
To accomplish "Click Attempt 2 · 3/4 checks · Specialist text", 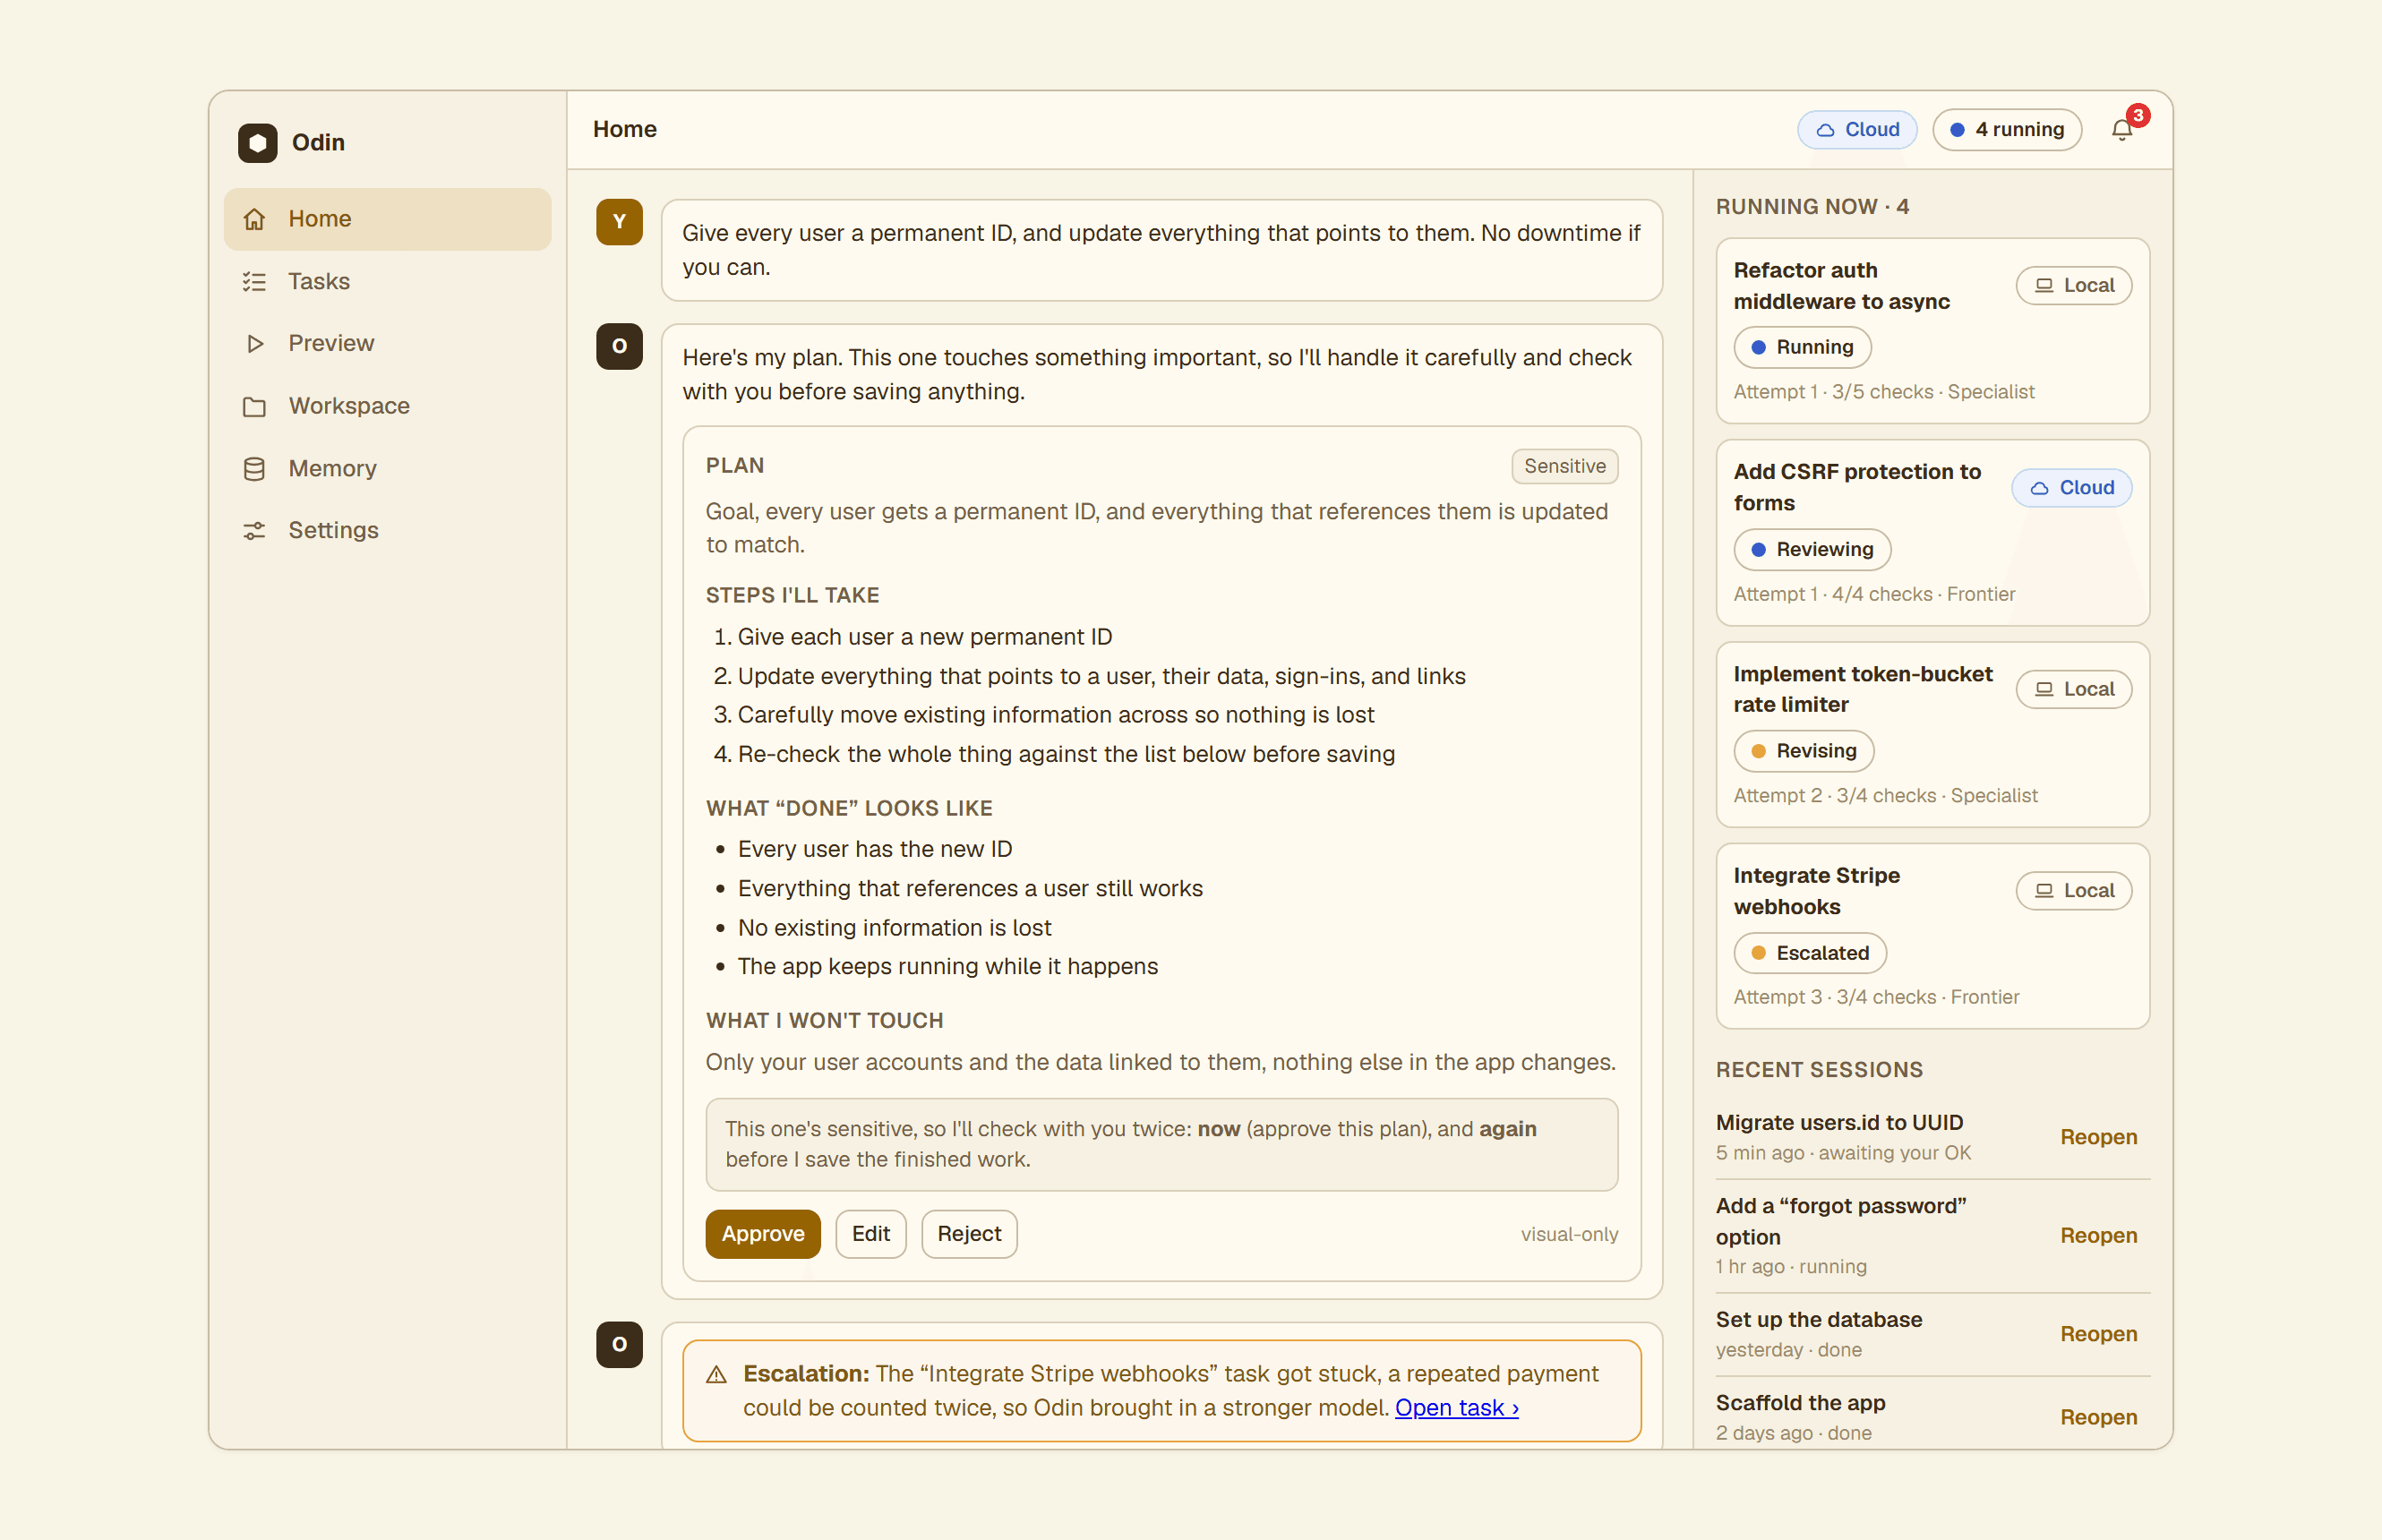I will coord(1885,796).
